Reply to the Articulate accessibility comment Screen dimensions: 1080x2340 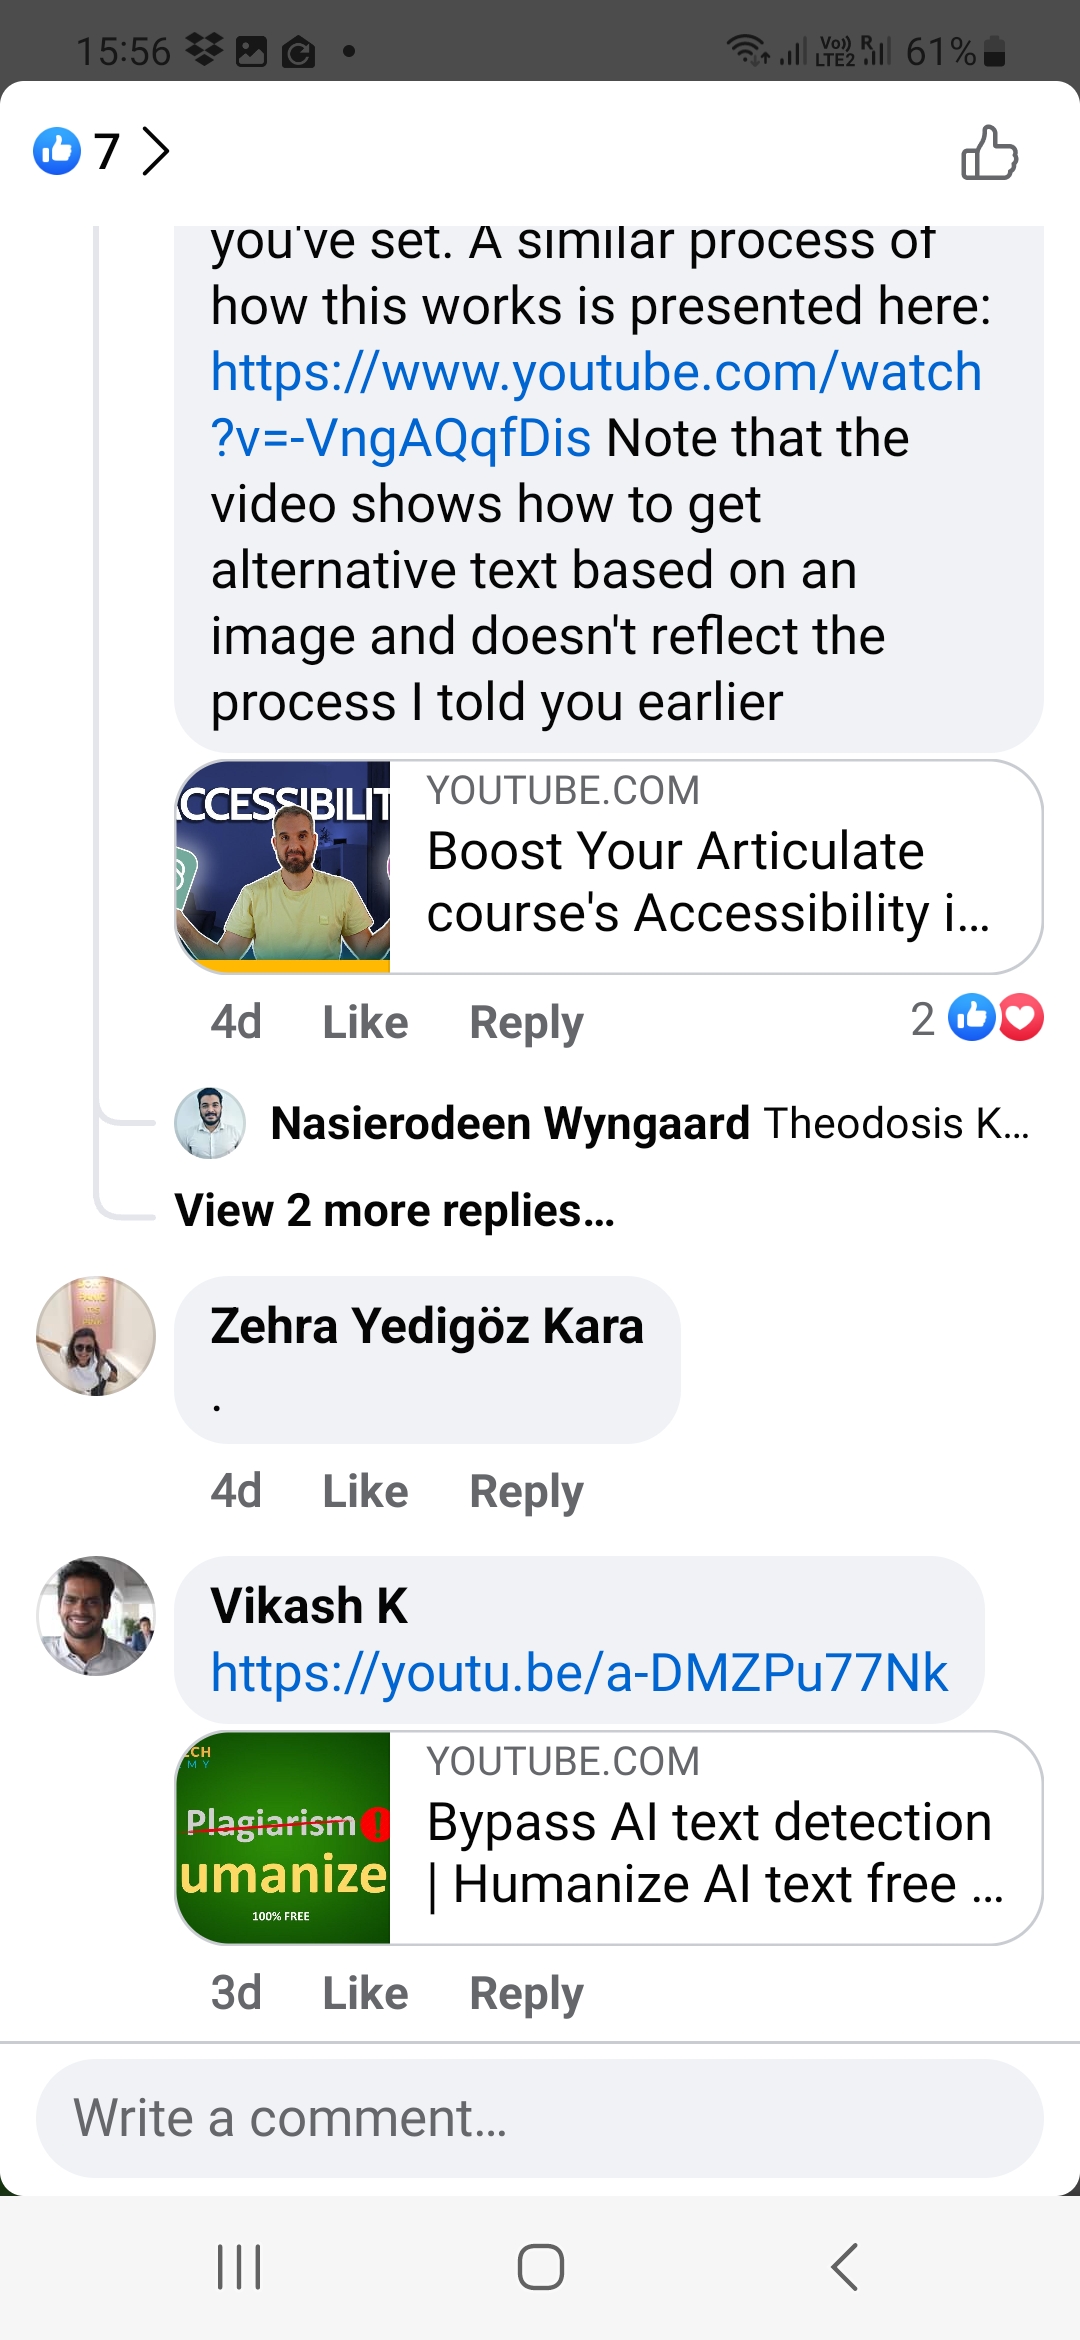click(x=526, y=1022)
